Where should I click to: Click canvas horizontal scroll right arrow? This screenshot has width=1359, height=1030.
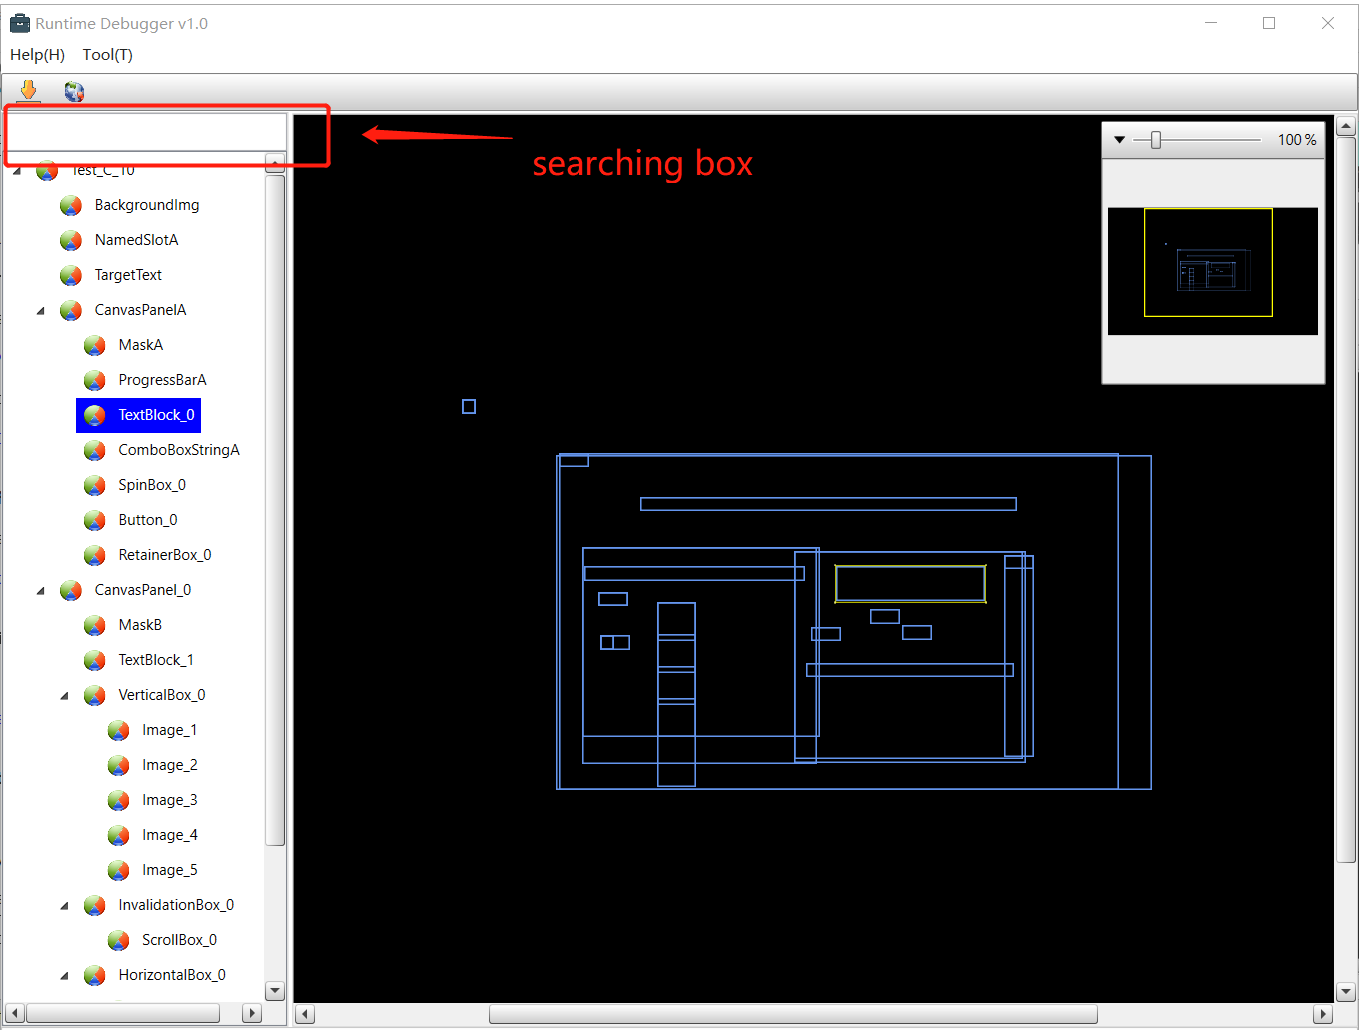(x=1323, y=1014)
